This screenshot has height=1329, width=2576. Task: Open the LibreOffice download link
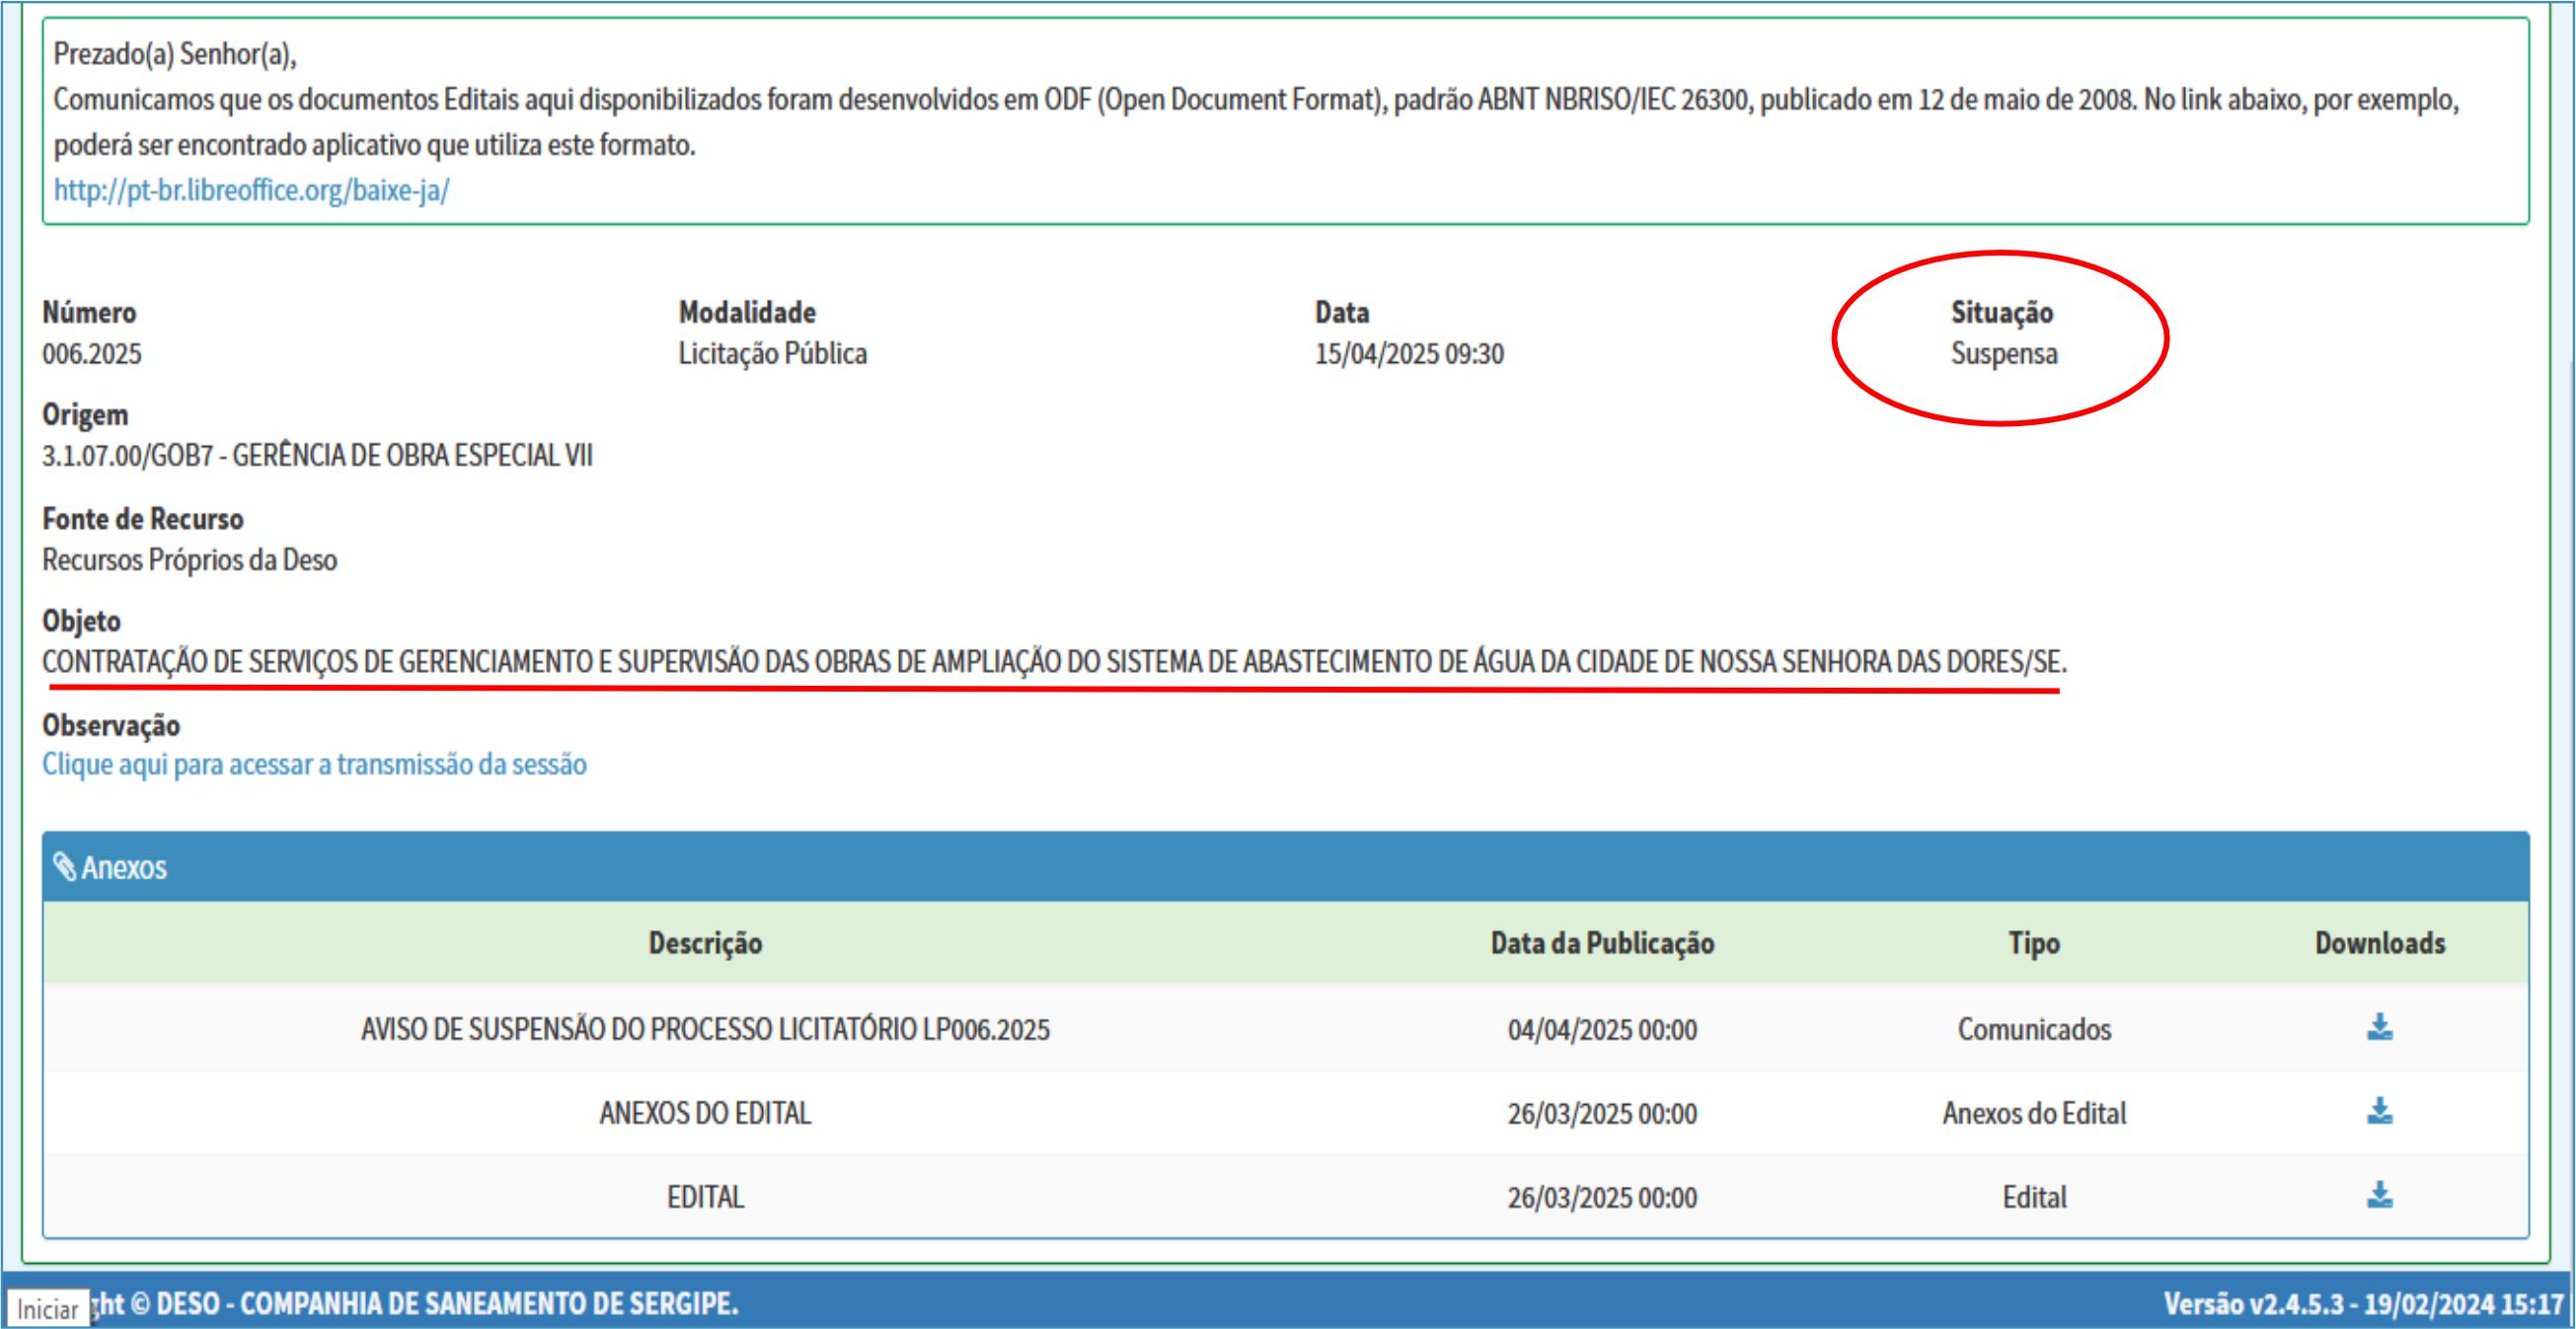point(251,190)
